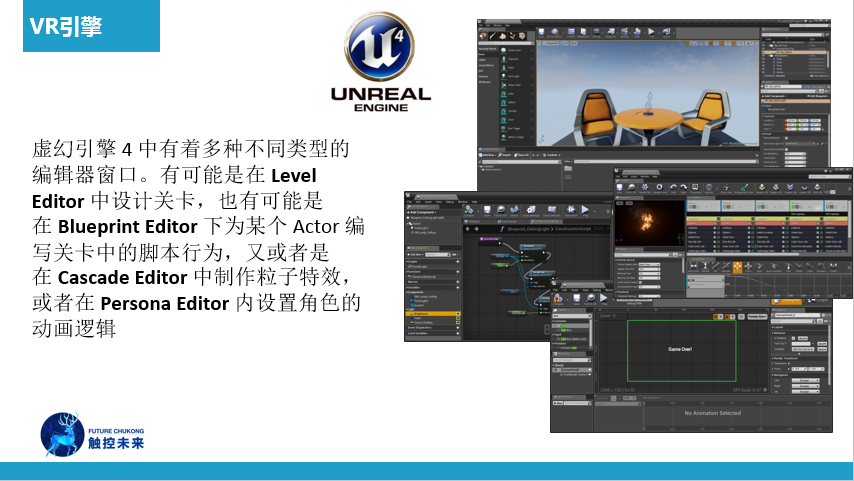
Task: Click Location X field in Level Details
Action: pyautogui.click(x=791, y=120)
